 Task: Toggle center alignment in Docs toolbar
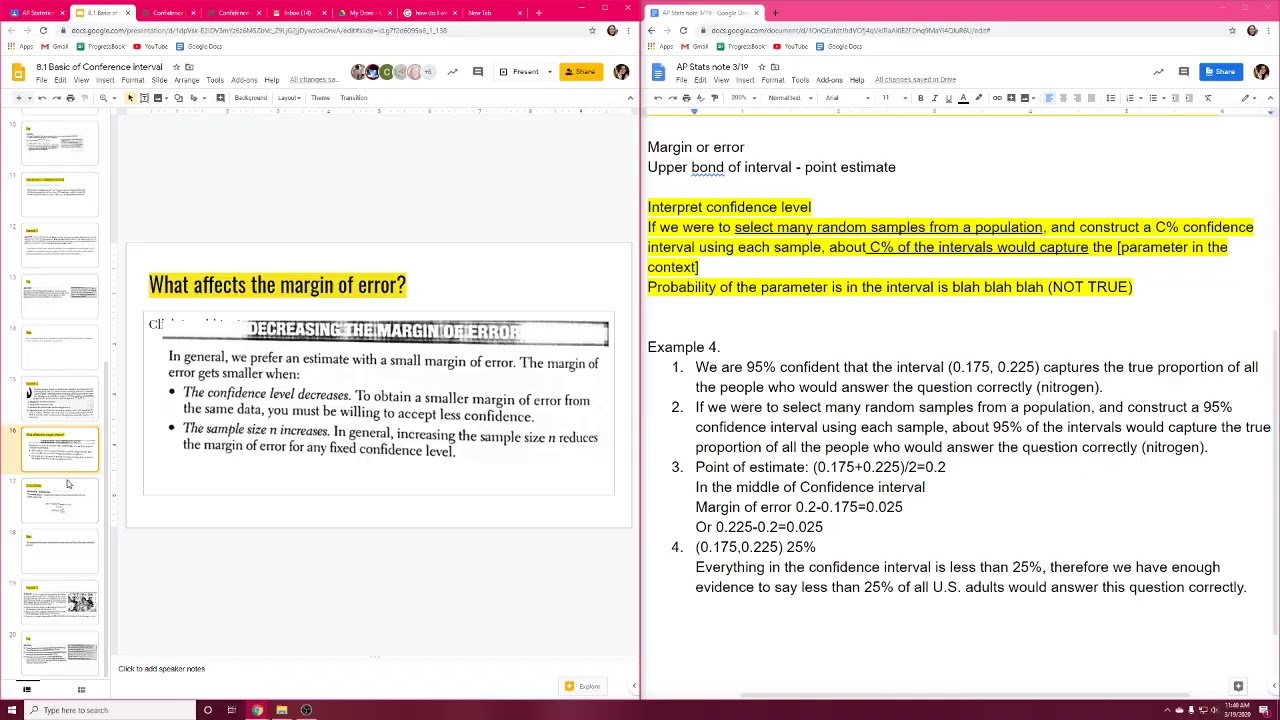pos(1063,98)
